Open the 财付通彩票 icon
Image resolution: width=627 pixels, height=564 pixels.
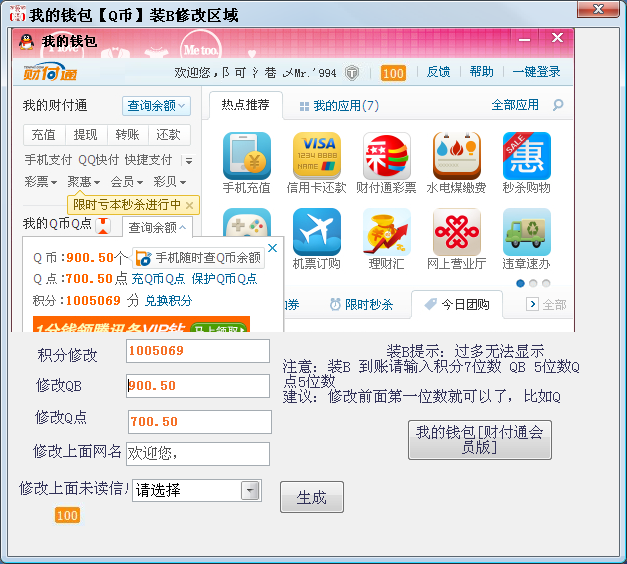387,156
